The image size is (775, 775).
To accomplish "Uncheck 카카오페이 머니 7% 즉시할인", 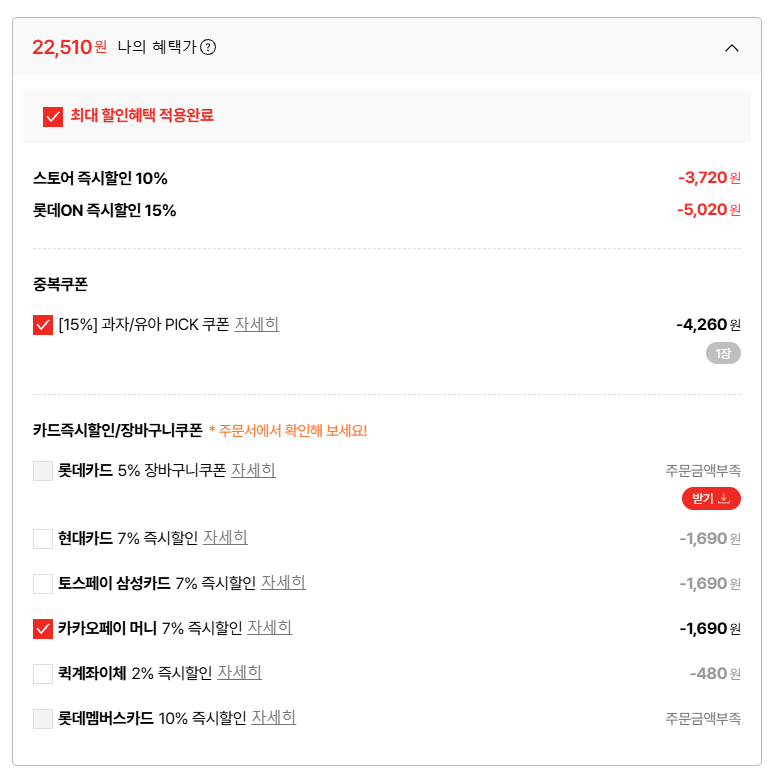I will click(43, 629).
